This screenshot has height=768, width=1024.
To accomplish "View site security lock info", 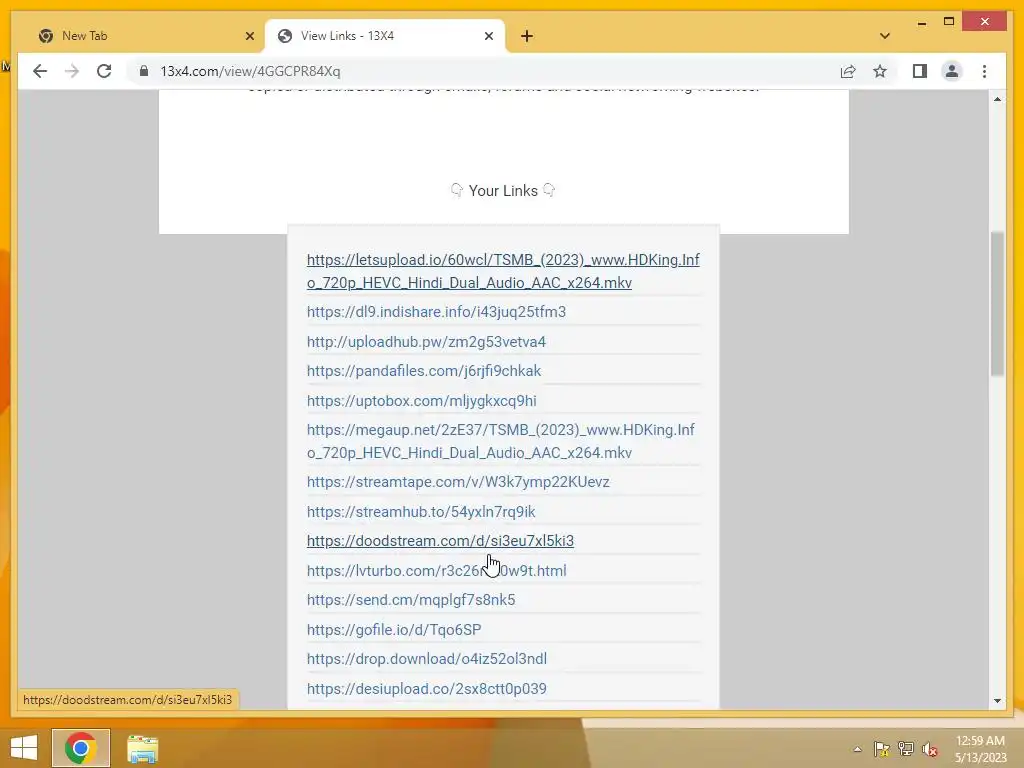I will pos(144,71).
